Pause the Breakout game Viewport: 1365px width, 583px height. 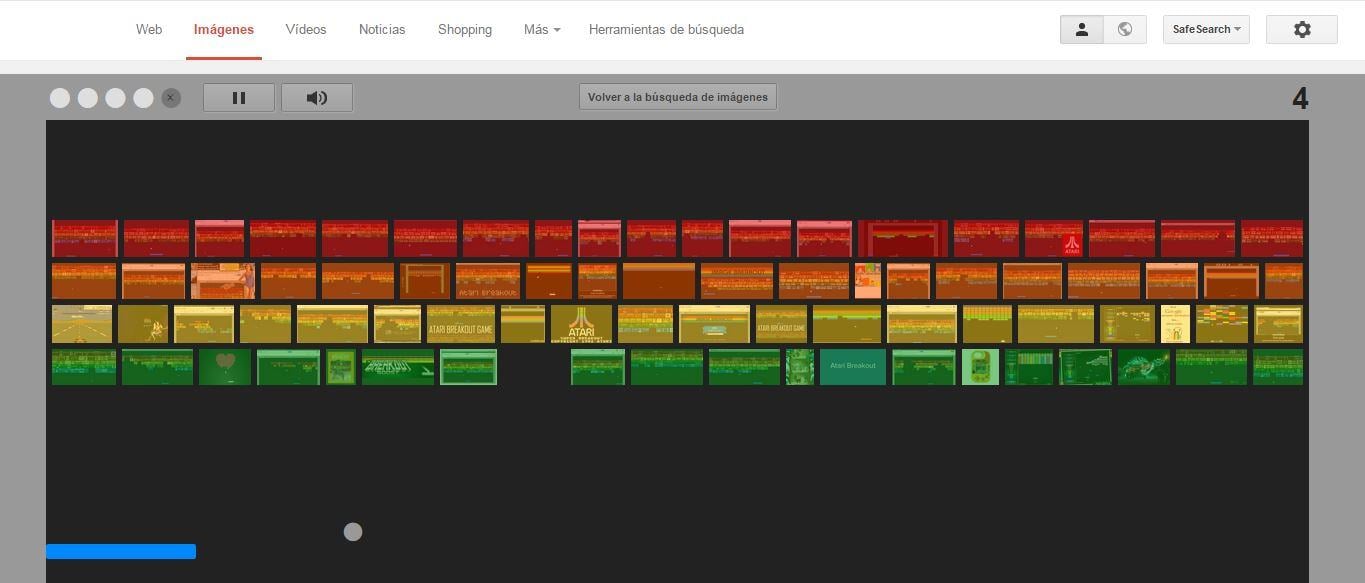point(239,97)
